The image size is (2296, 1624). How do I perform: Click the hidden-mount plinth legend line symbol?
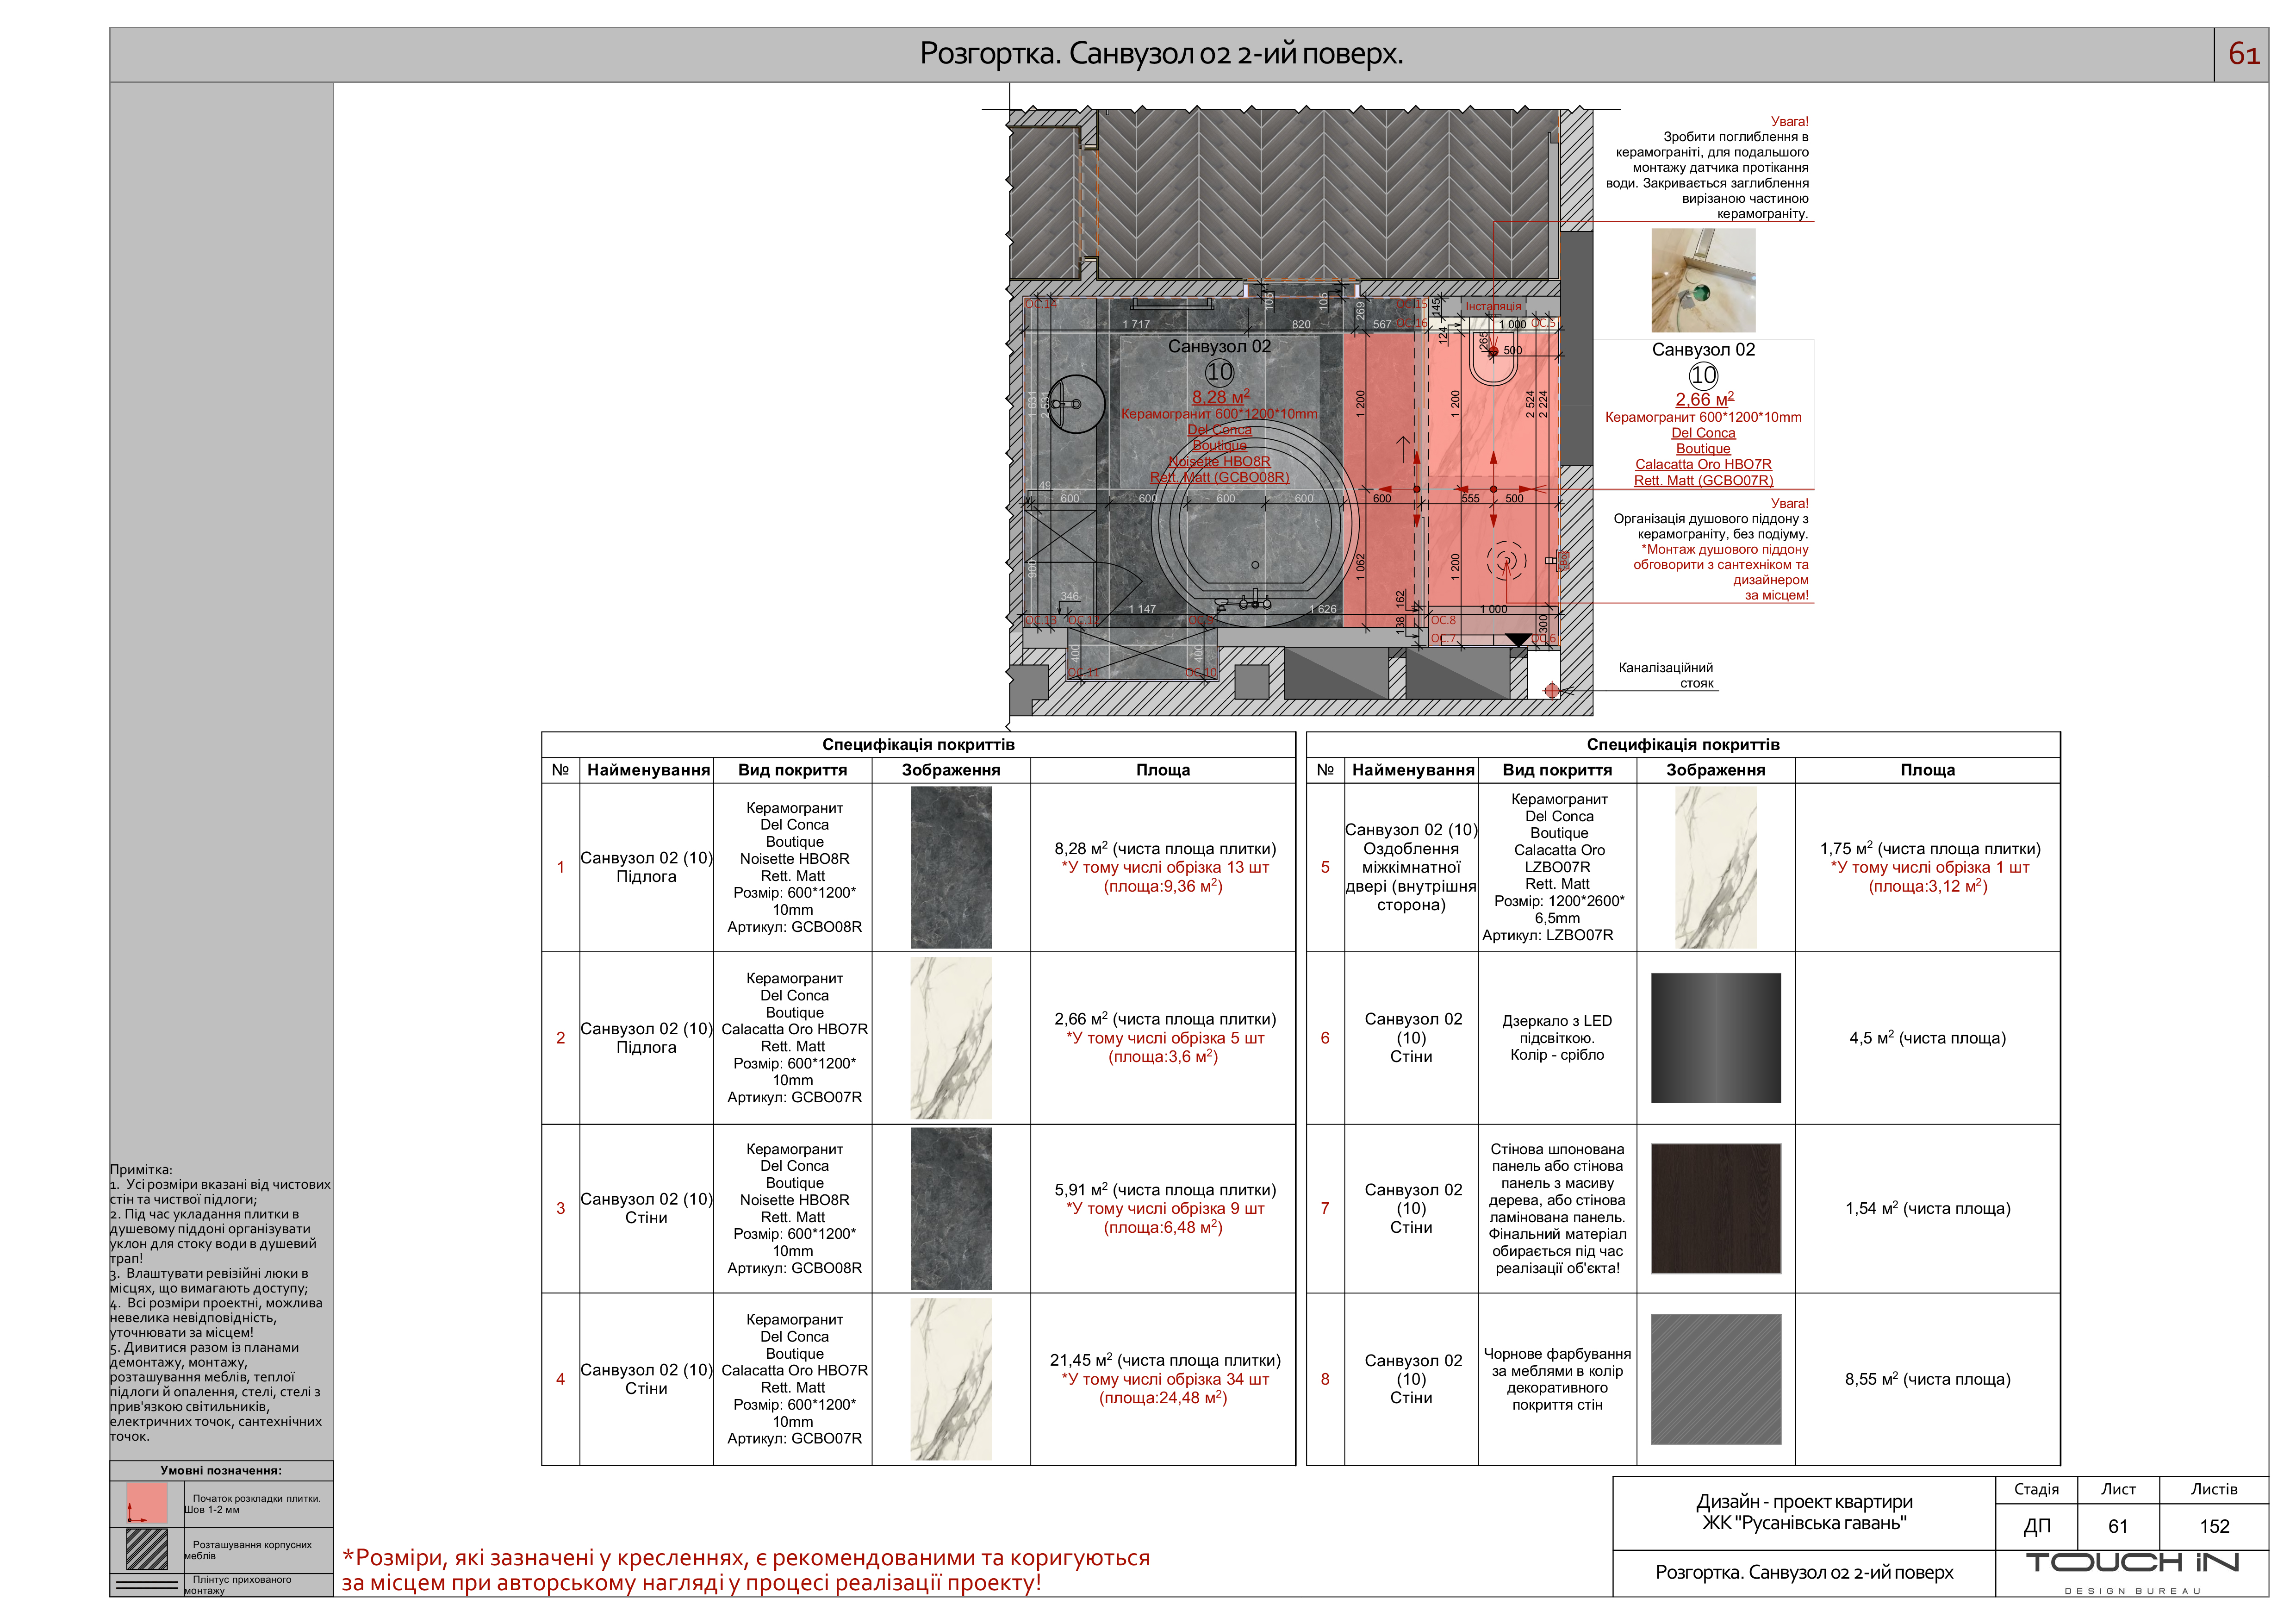coord(147,1585)
